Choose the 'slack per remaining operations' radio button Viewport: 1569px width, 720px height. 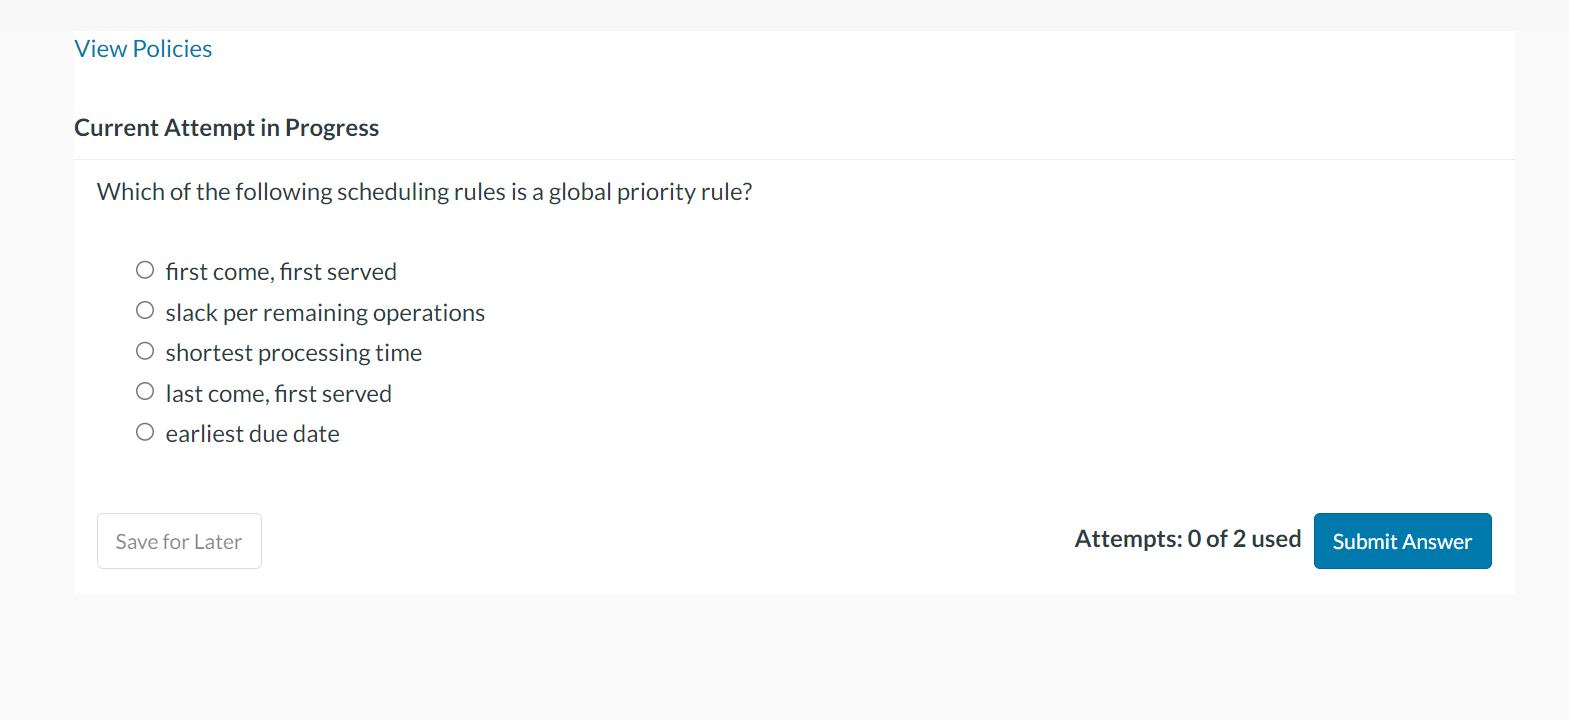pyautogui.click(x=145, y=311)
